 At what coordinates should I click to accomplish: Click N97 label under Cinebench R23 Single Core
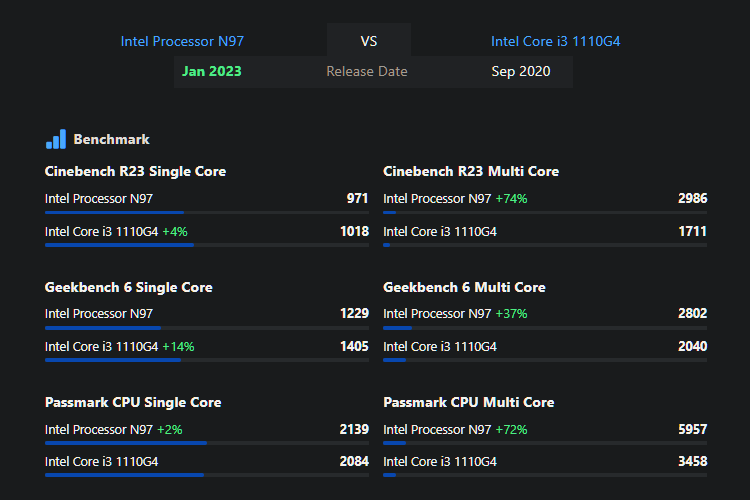99,199
